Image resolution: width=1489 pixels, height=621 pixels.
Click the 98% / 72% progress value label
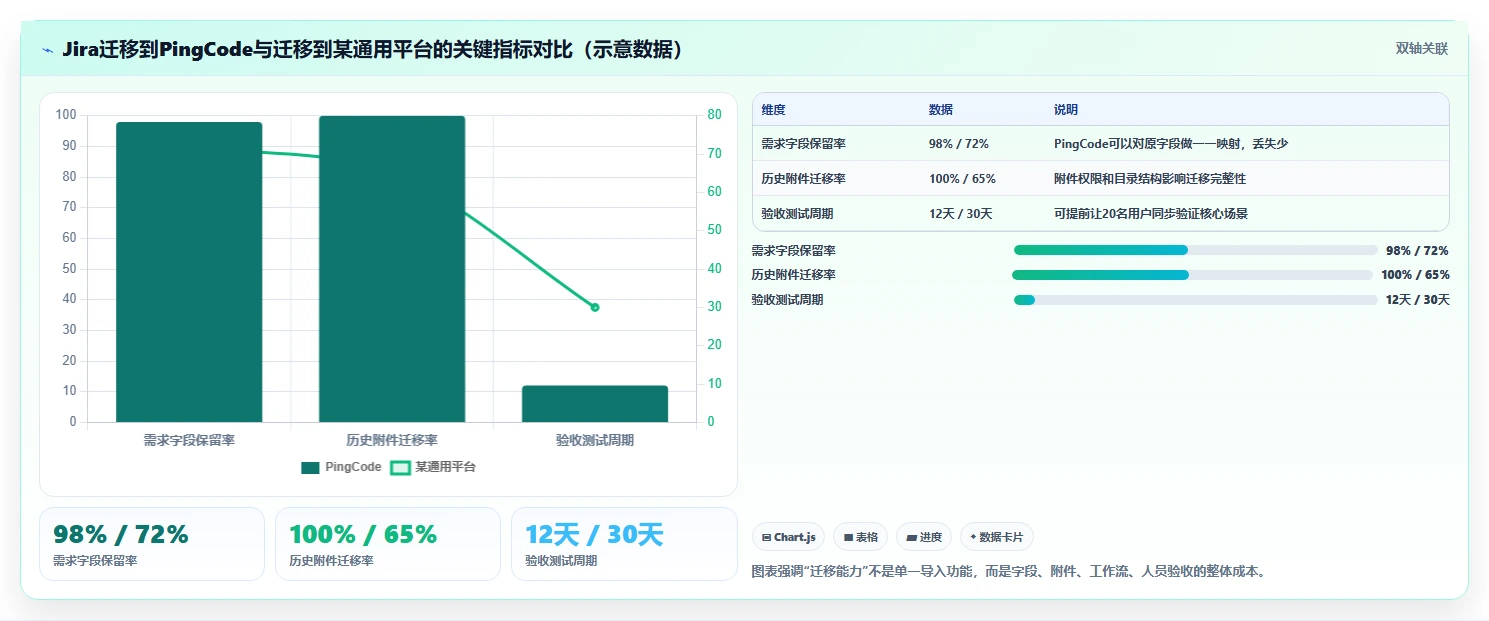coord(1417,251)
